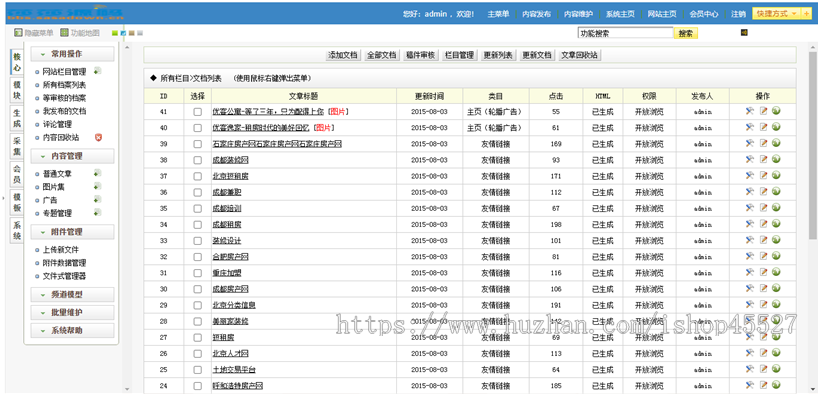Preview article ID 24 via the globe icon
This screenshot has height=396, width=820.
[776, 385]
